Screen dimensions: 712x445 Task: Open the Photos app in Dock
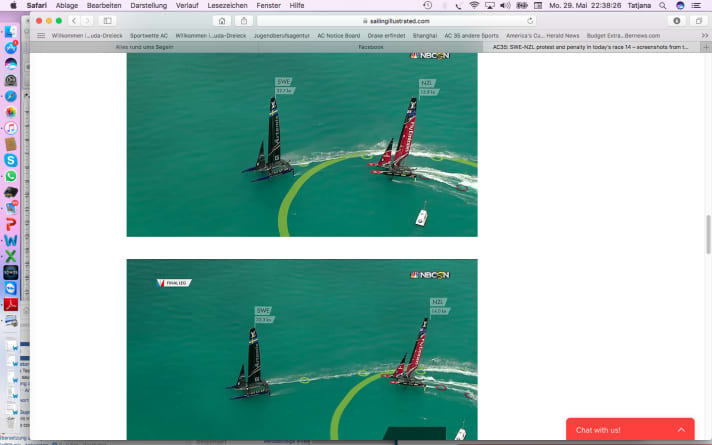(10, 112)
